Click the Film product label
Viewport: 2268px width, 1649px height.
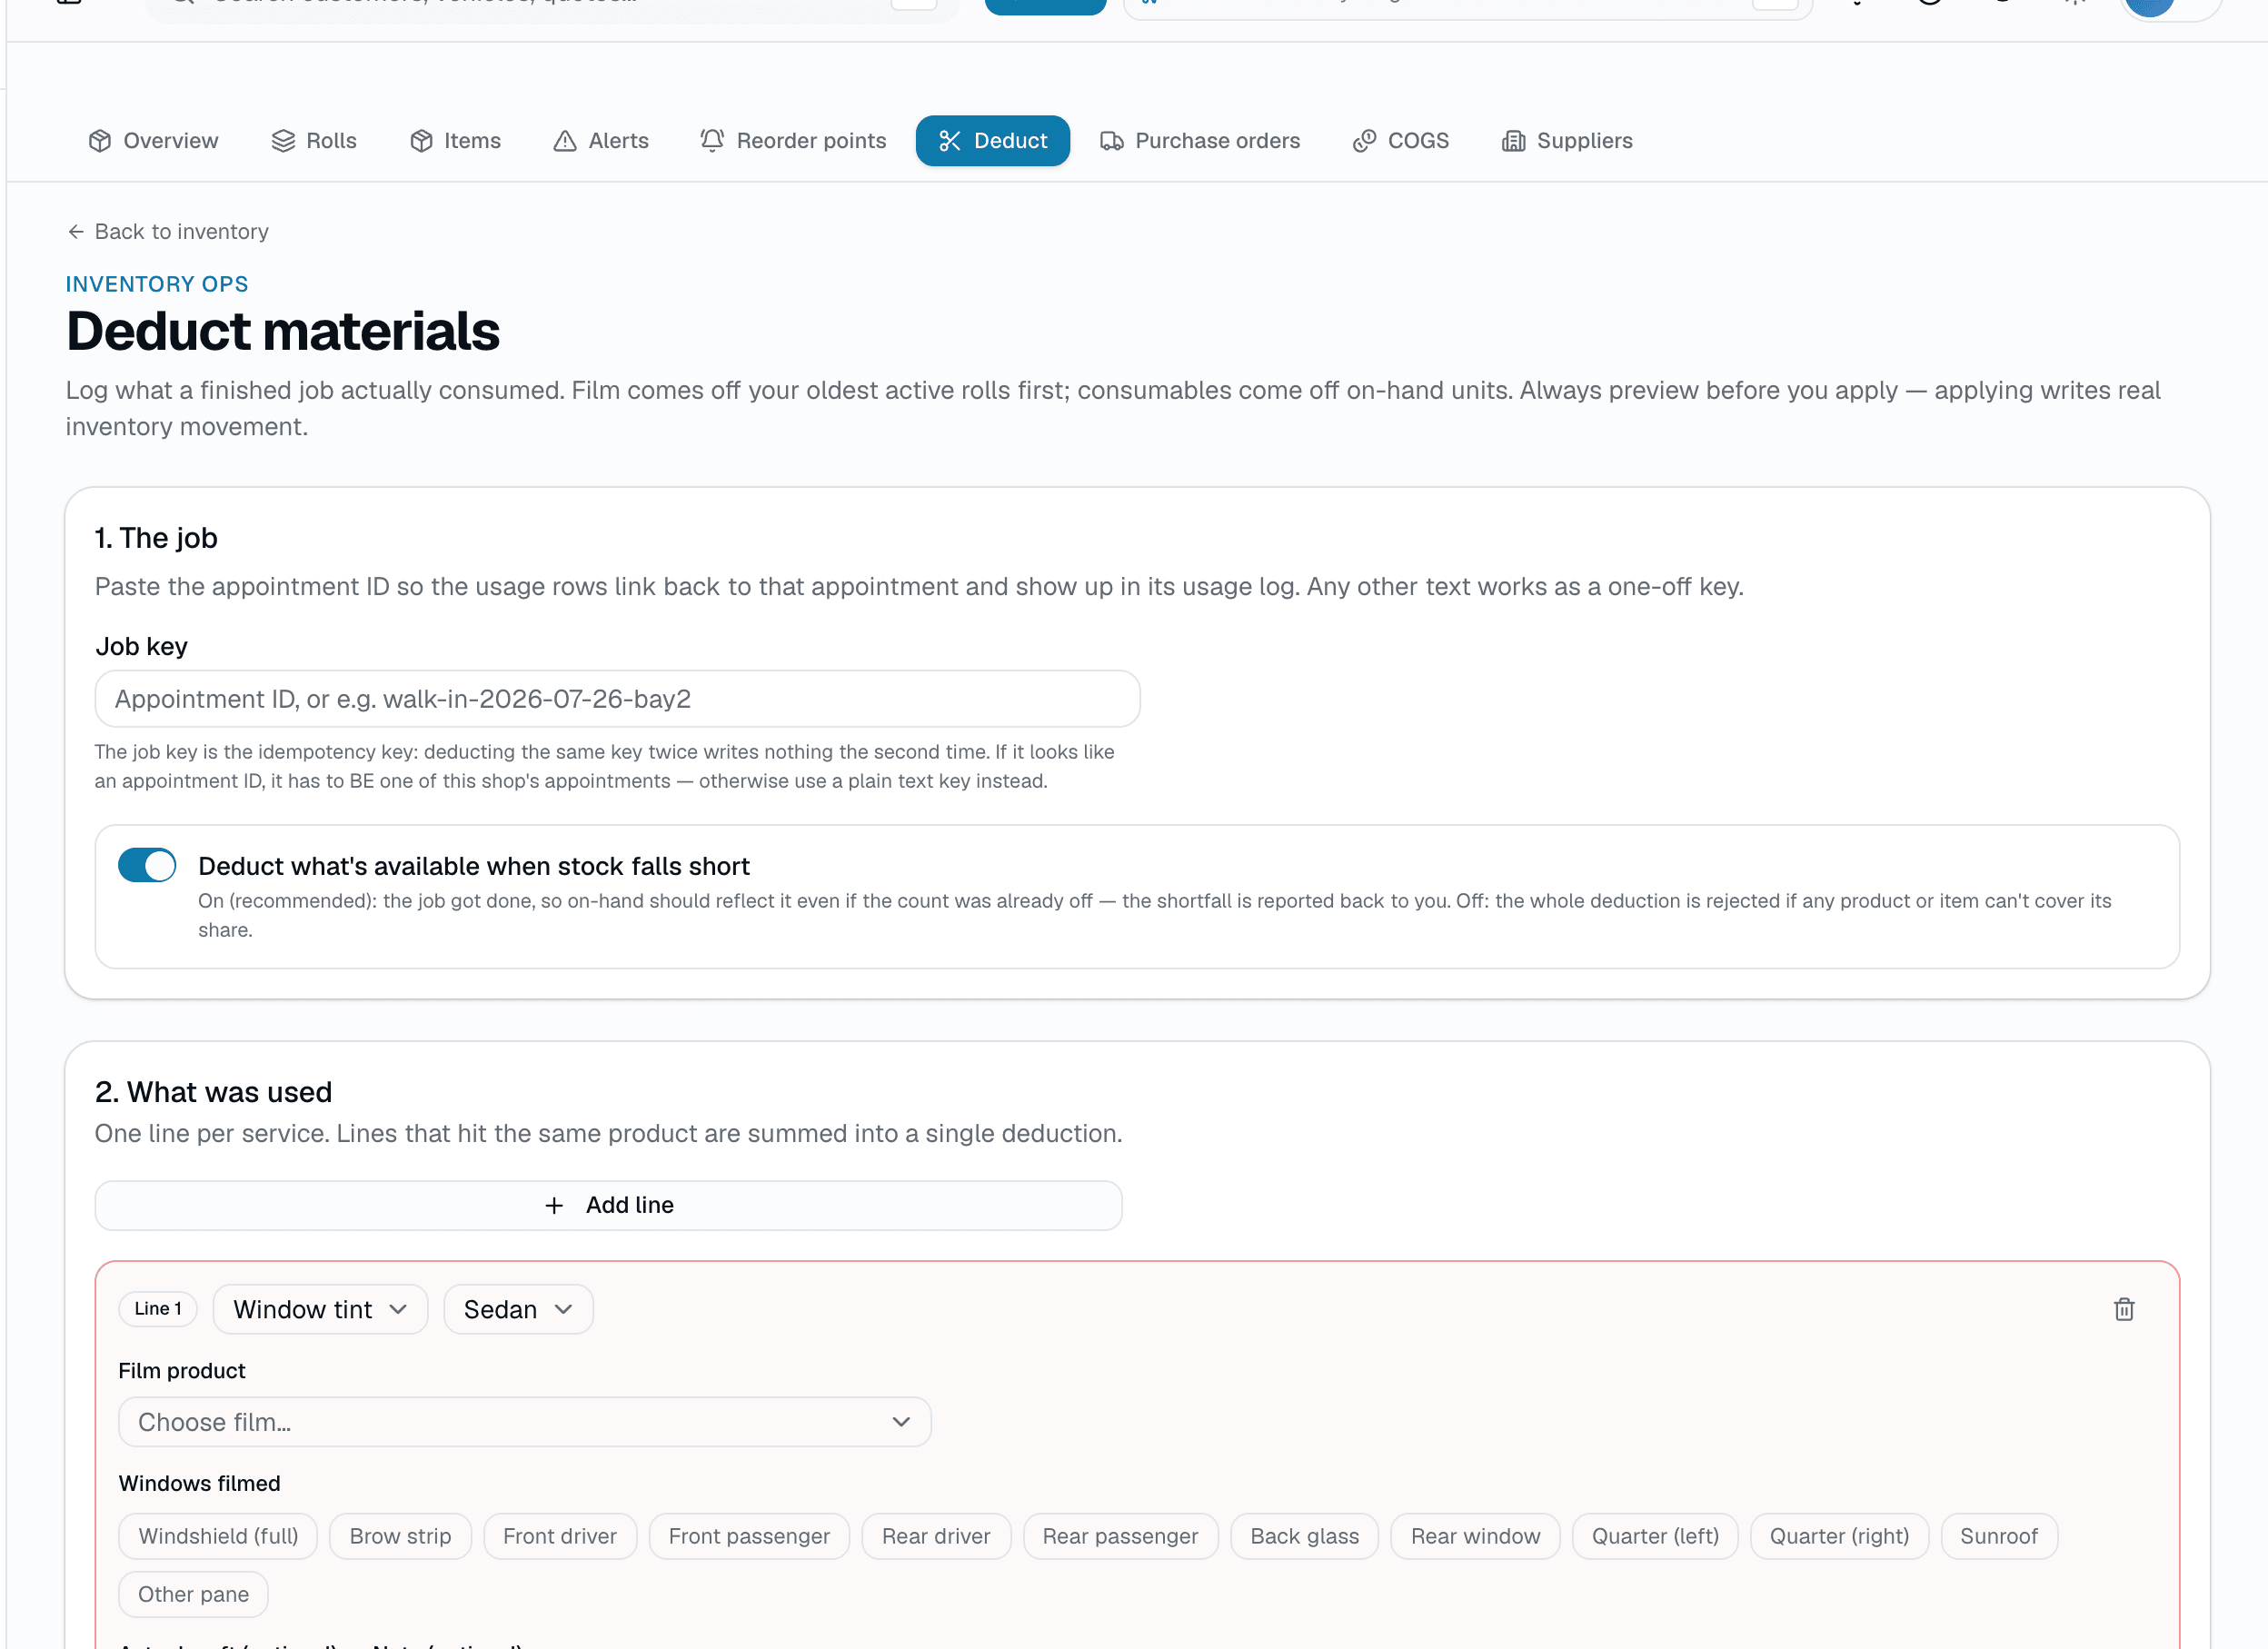coord(182,1371)
